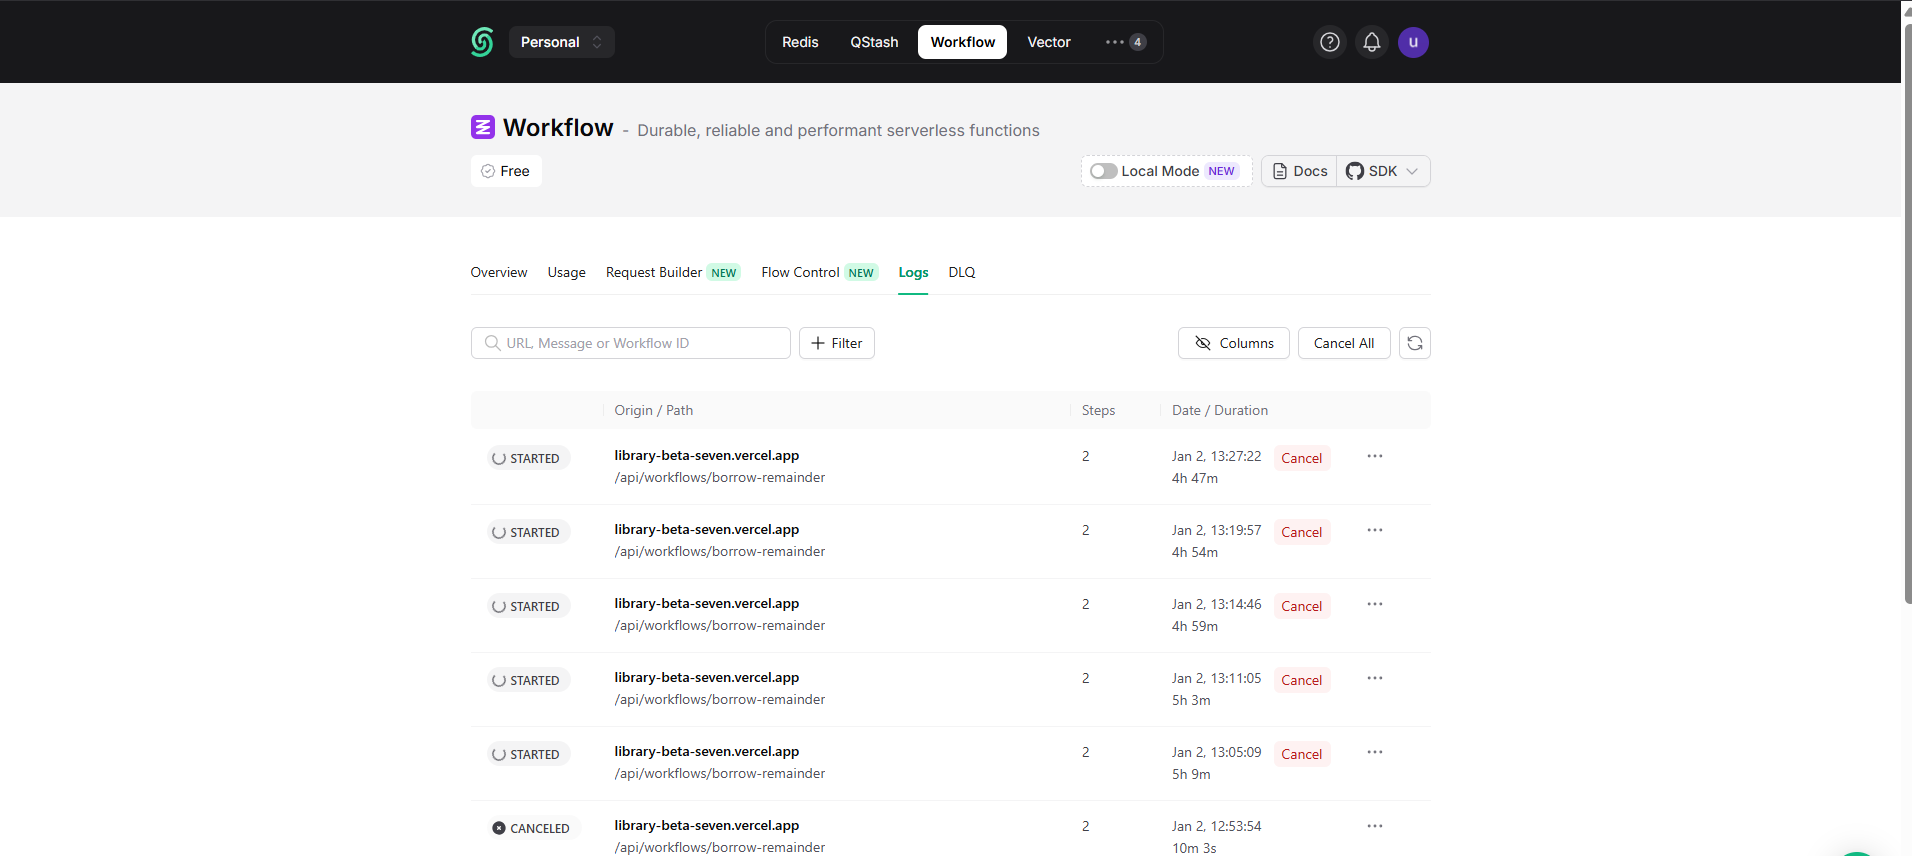The image size is (1912, 856).
Task: Click the '10m 3s' duration text
Action: 1194,848
